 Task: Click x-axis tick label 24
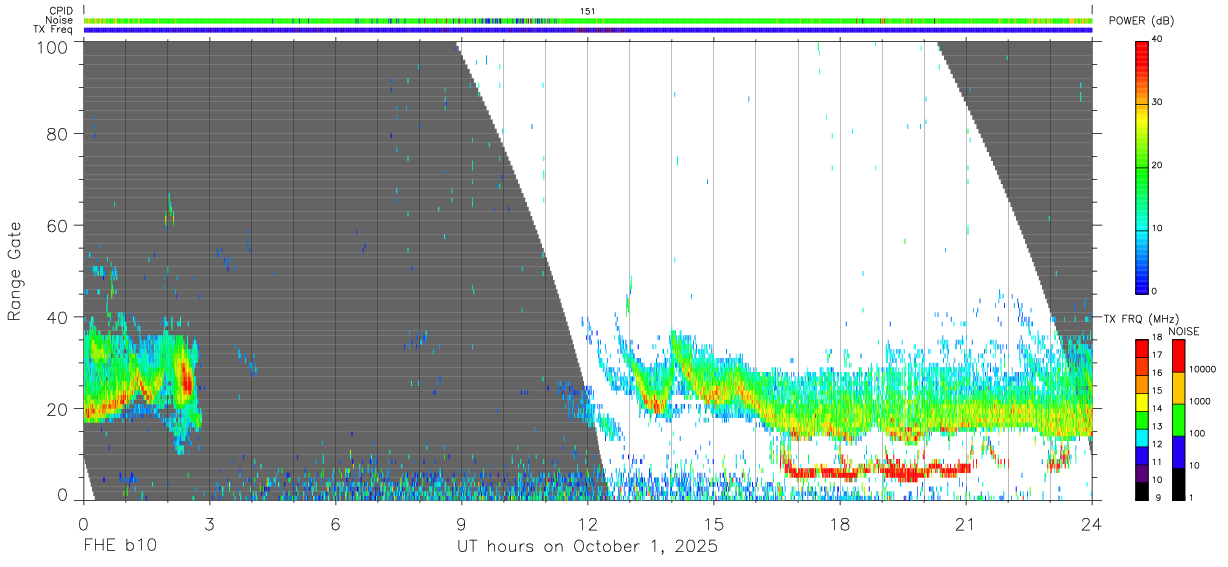[1091, 524]
